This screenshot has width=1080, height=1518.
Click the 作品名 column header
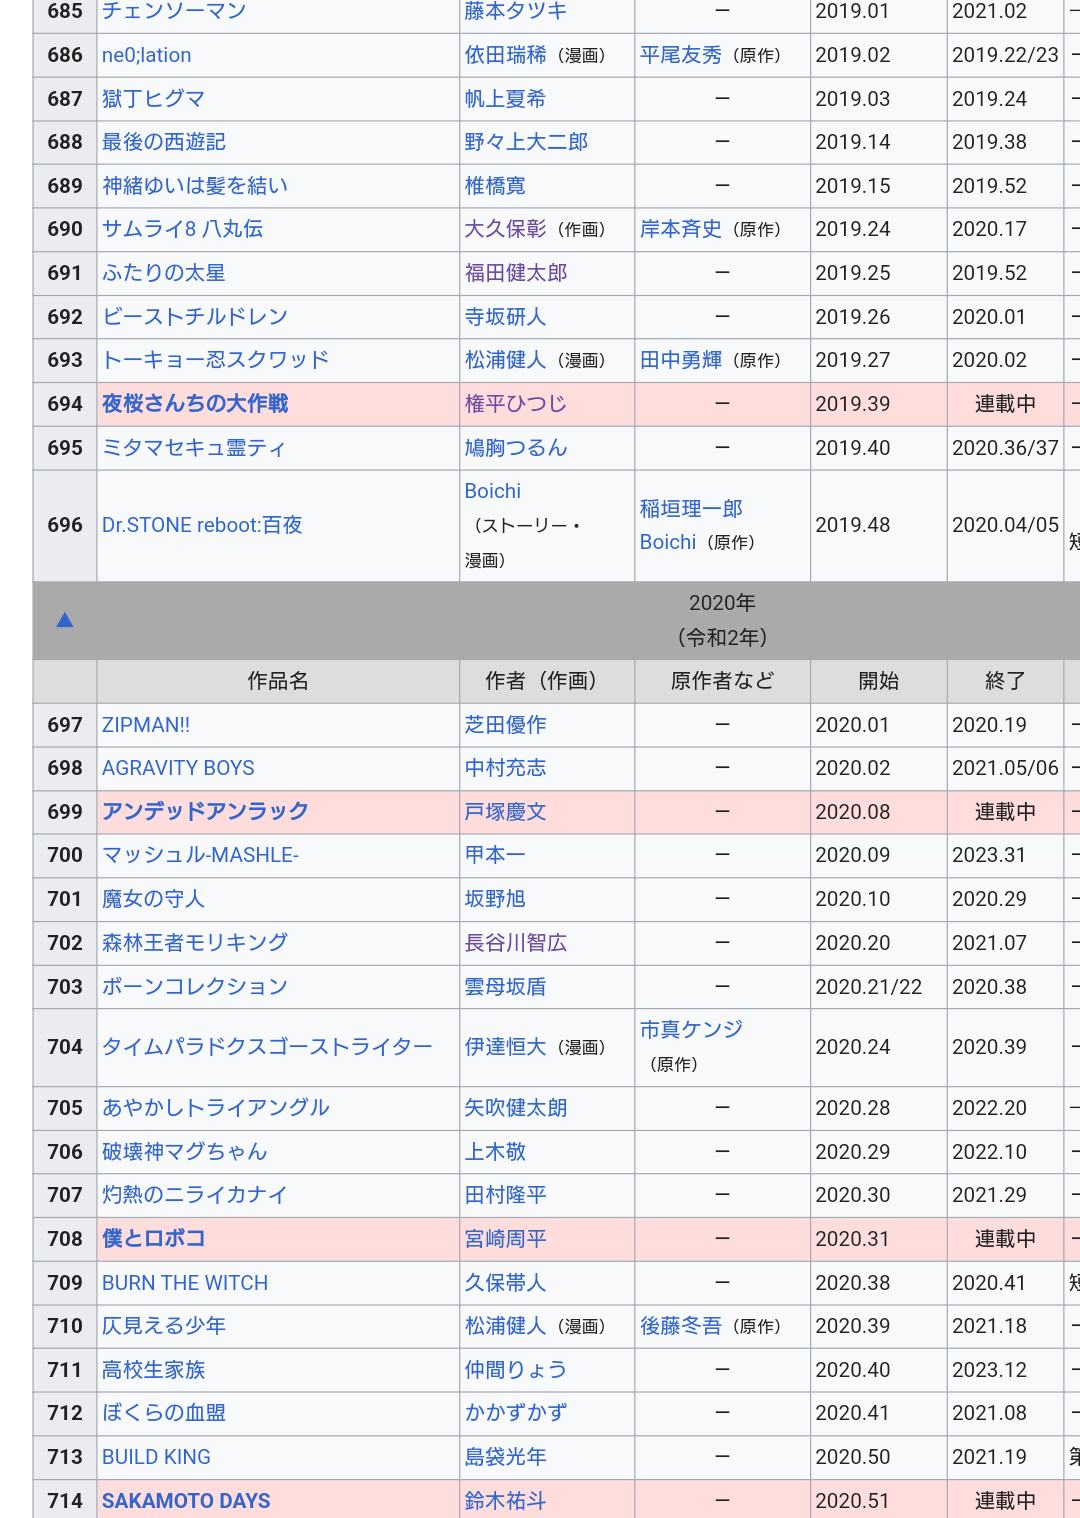point(278,681)
